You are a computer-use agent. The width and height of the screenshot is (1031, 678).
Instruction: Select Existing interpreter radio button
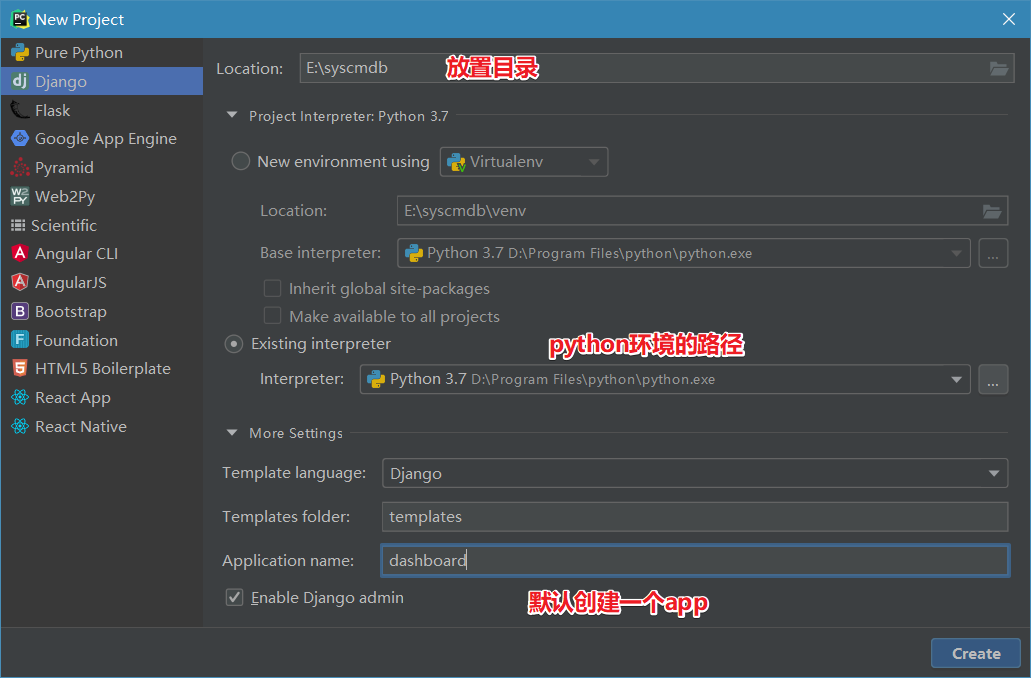coord(233,344)
